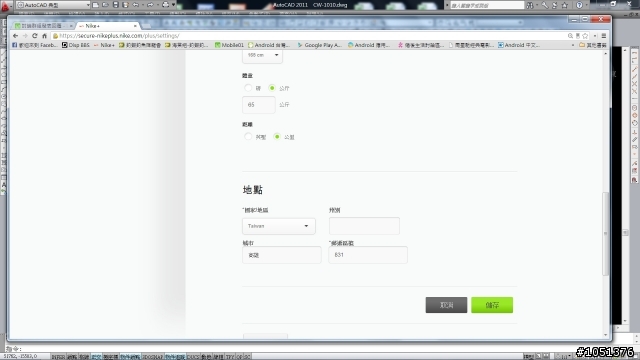Image resolution: width=640 pixels, height=360 pixels.
Task: Toggle DUCS in AutoCAD status bar
Action: click(193, 357)
